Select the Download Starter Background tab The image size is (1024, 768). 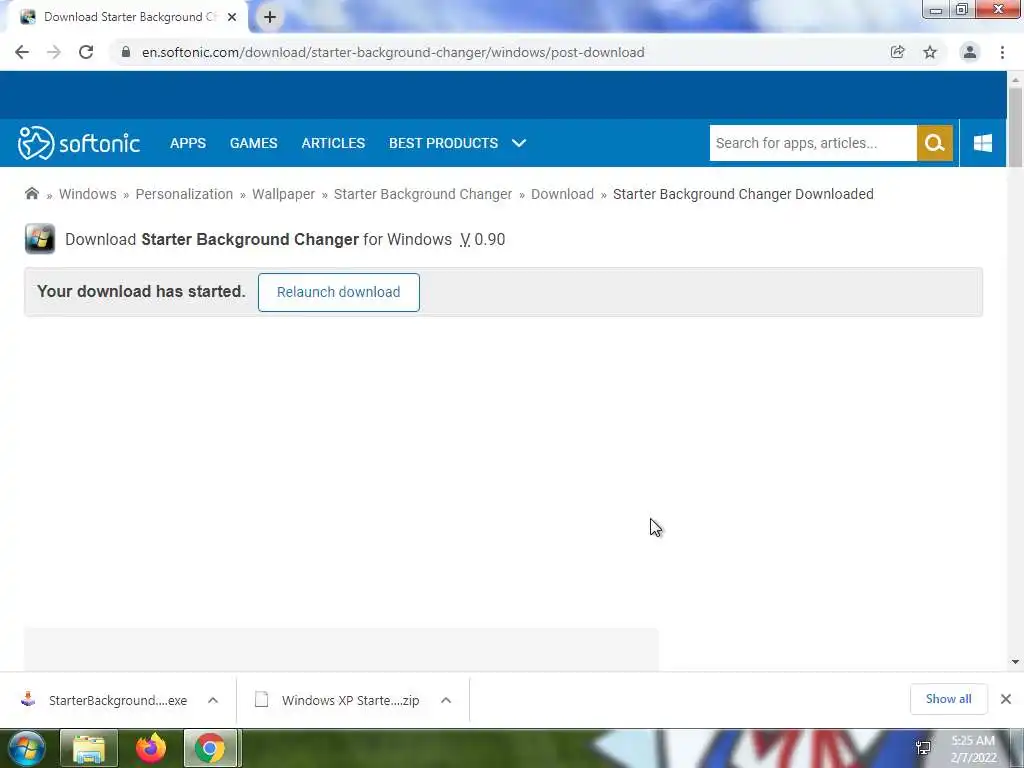click(x=128, y=17)
